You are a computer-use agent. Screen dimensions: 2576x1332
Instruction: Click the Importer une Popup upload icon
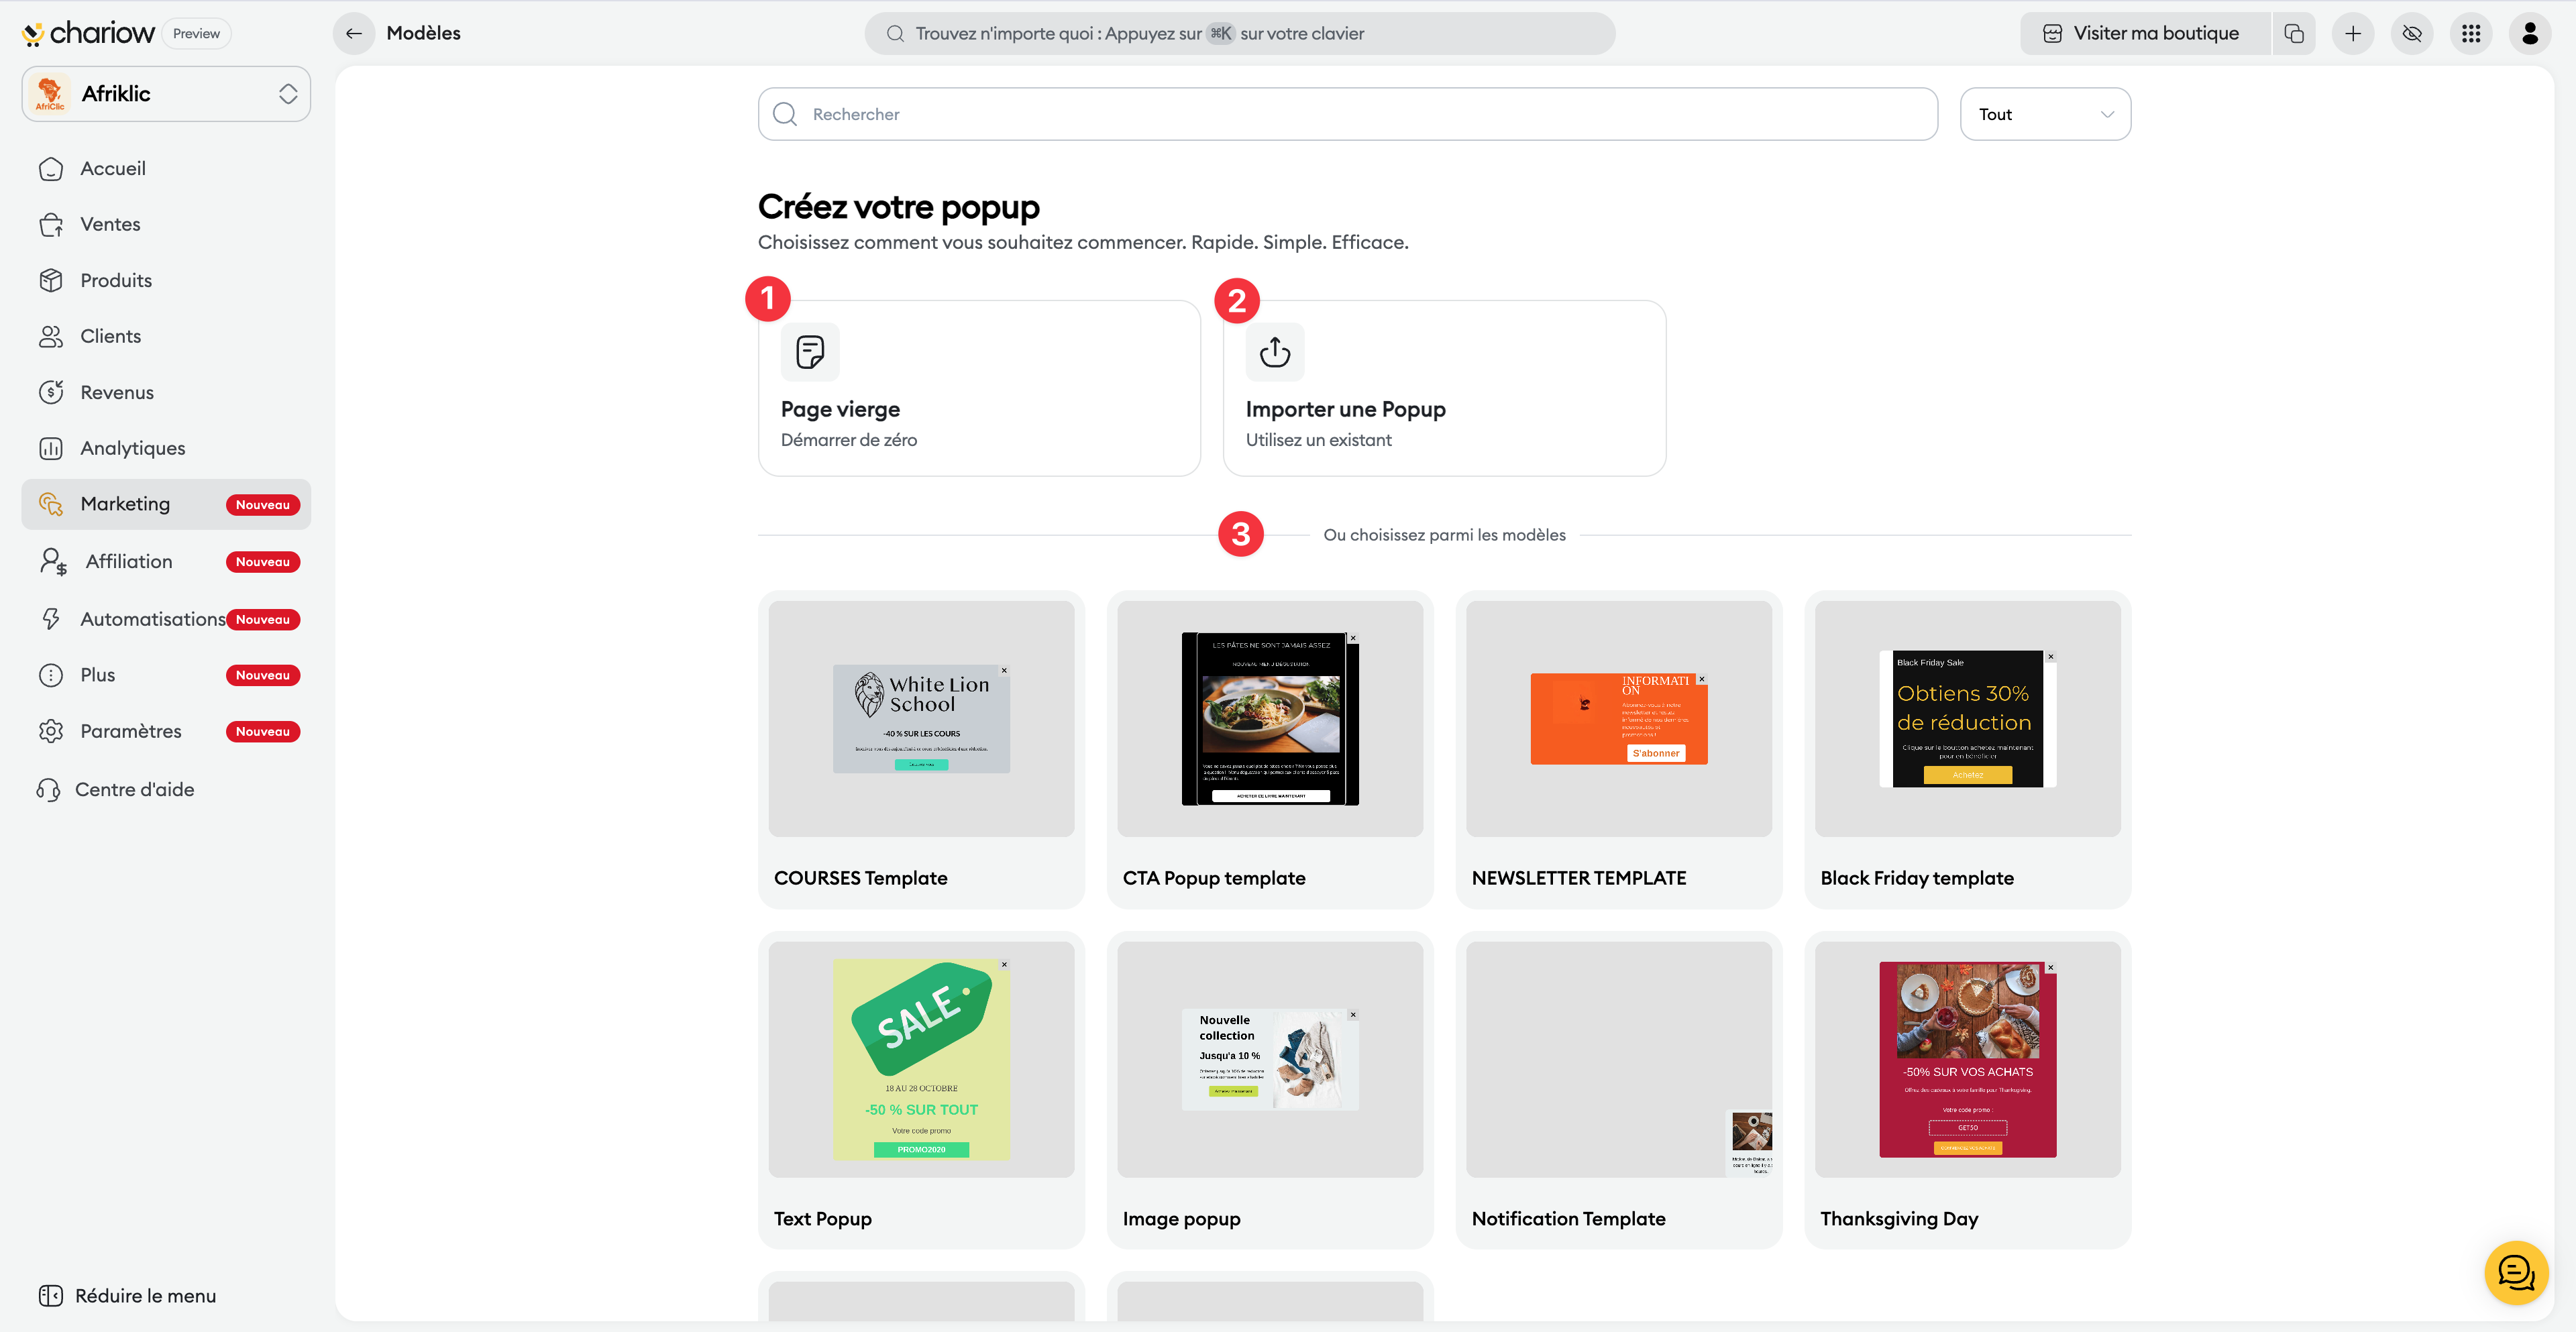point(1274,352)
